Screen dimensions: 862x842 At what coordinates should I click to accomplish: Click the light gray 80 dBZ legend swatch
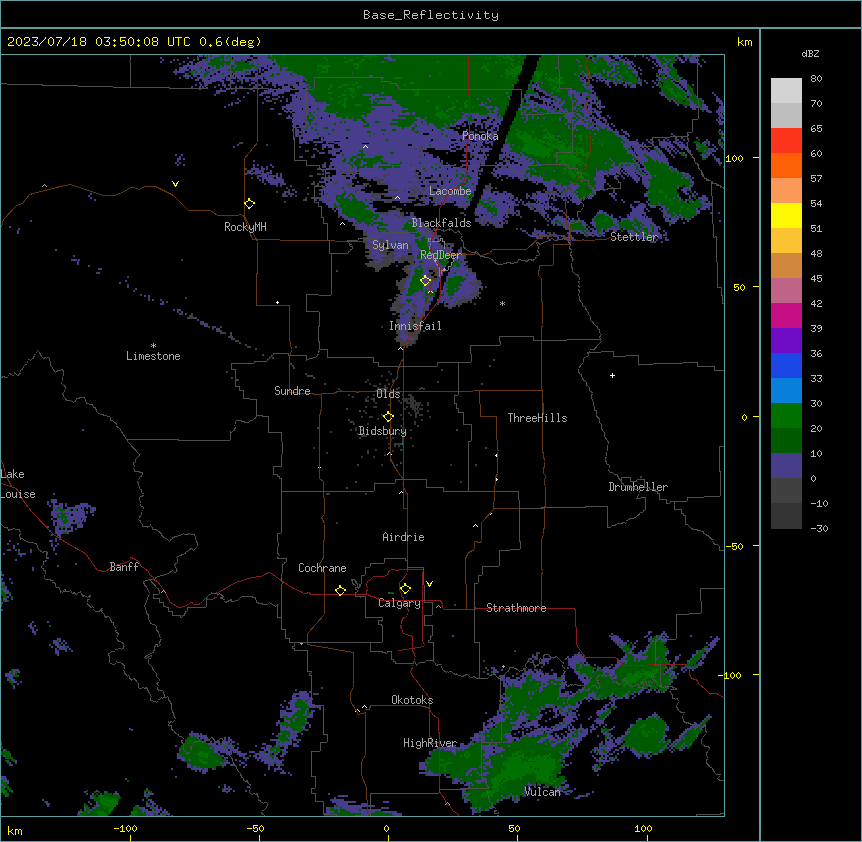pos(786,91)
